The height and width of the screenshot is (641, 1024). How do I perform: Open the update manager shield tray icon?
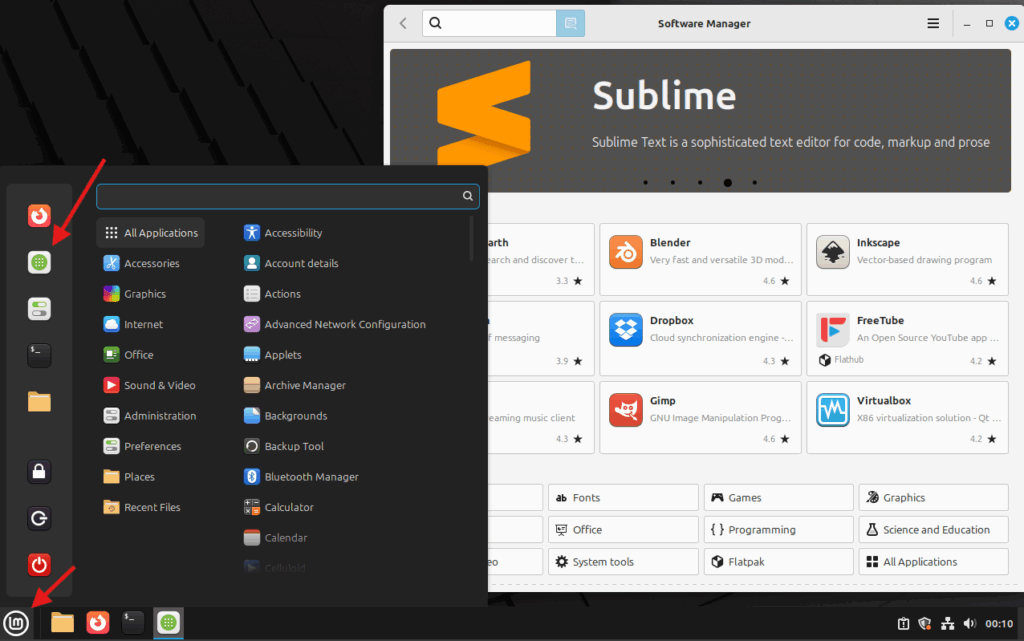[925, 624]
